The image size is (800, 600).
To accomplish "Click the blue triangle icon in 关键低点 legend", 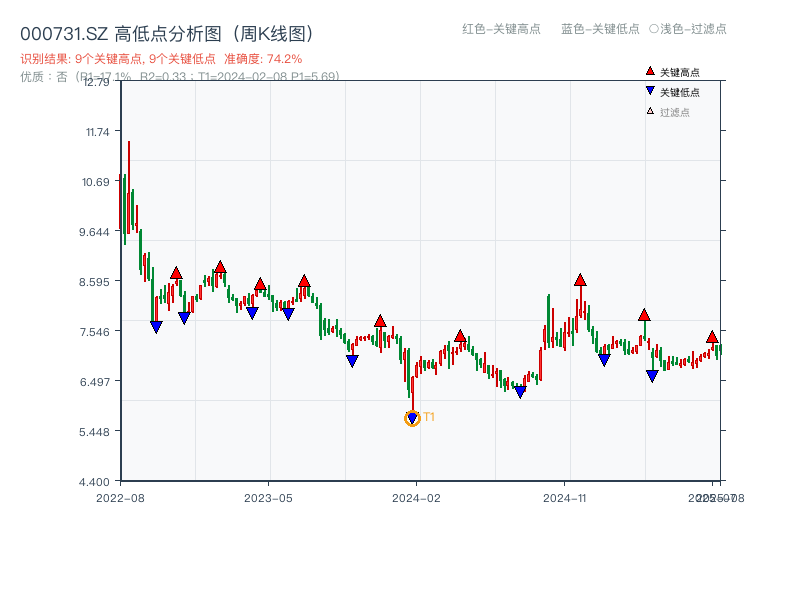I will (650, 91).
